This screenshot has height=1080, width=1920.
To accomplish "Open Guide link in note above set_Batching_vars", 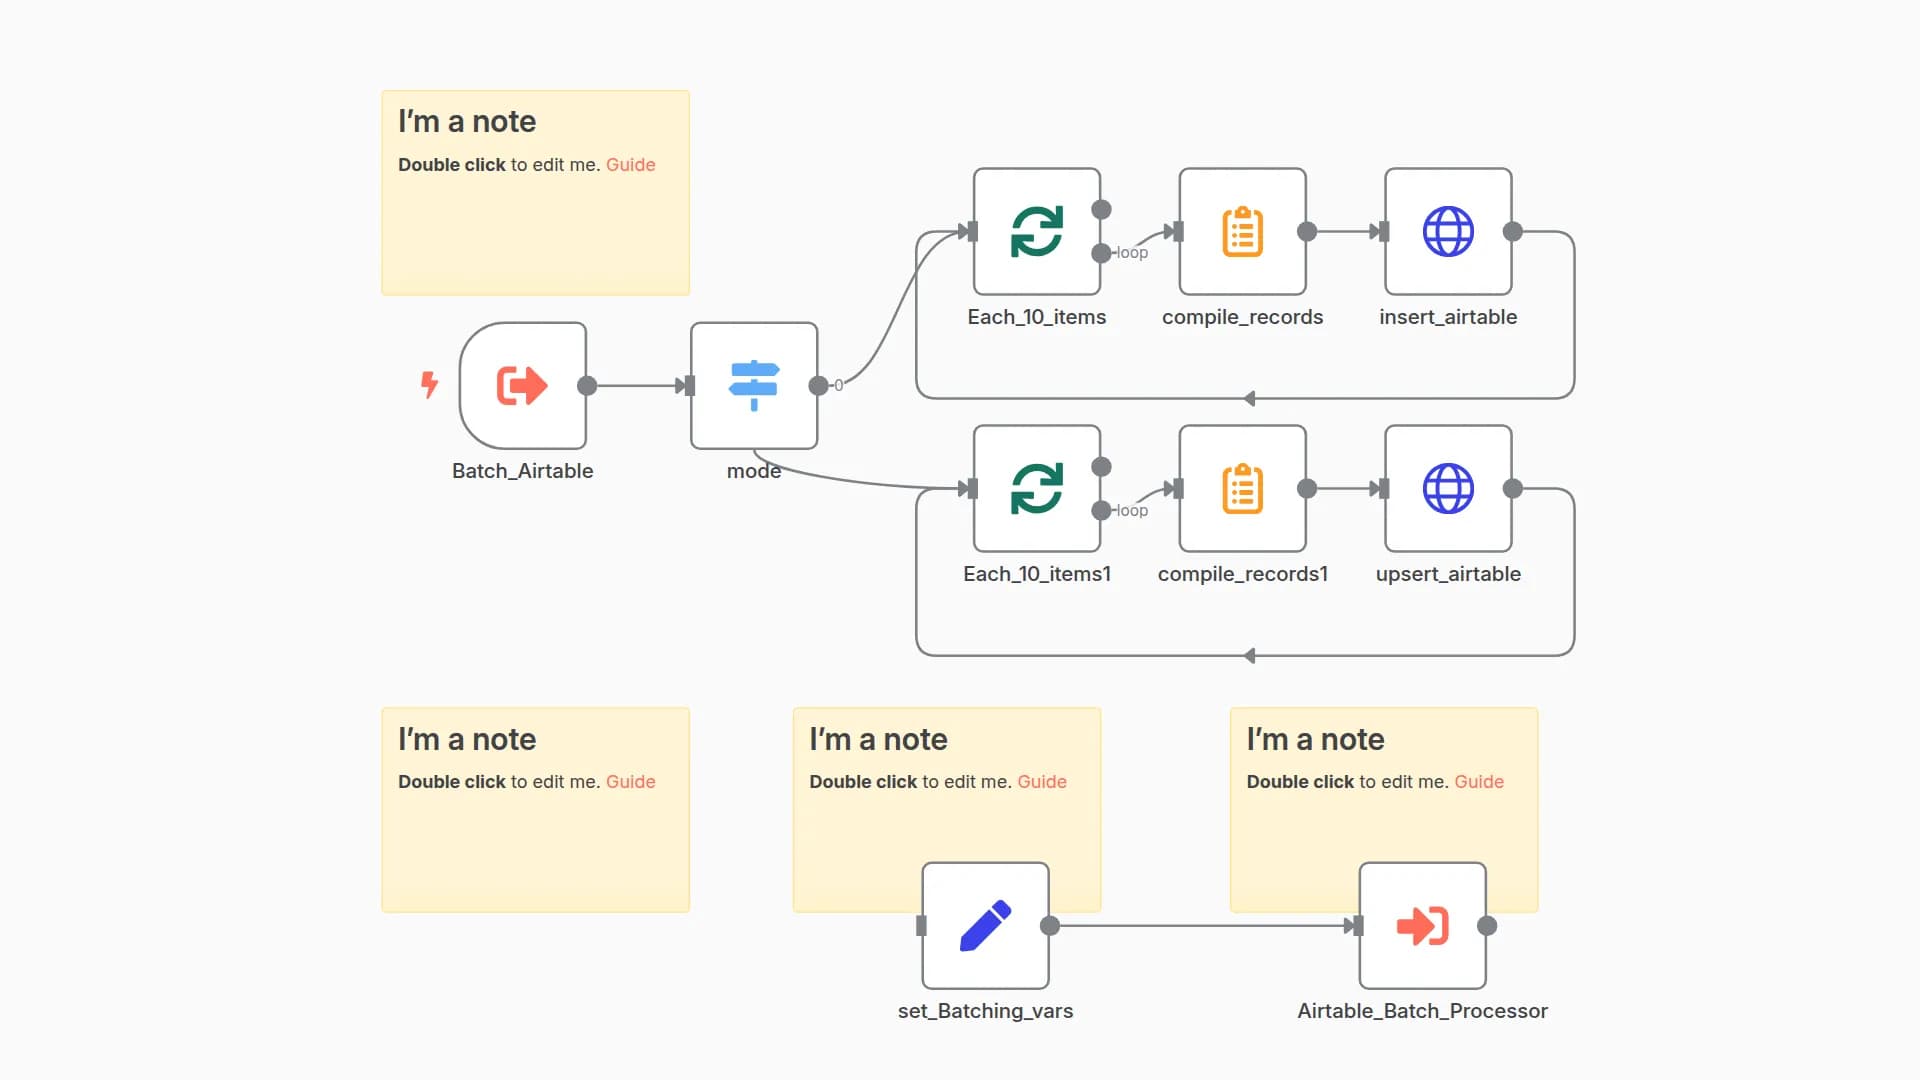I will (x=1042, y=782).
